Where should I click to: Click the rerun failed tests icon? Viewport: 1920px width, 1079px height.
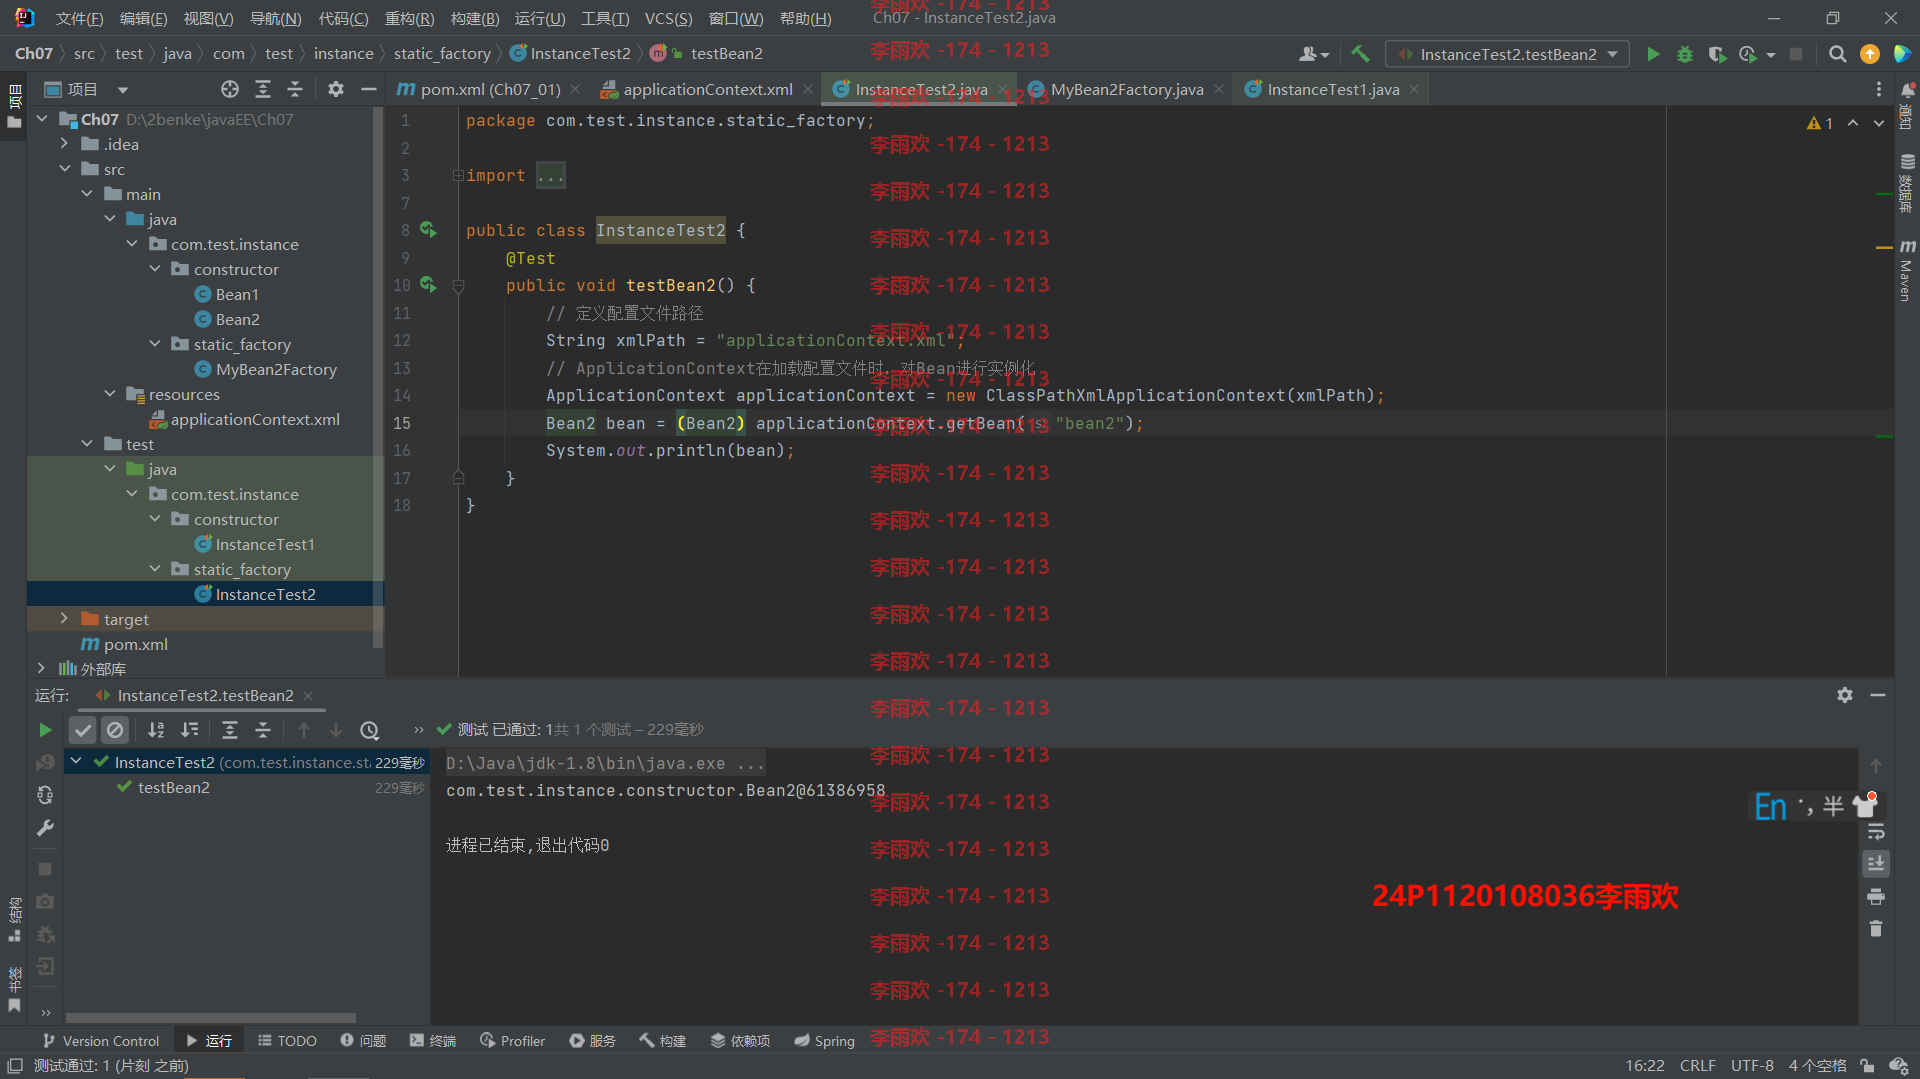(45, 763)
